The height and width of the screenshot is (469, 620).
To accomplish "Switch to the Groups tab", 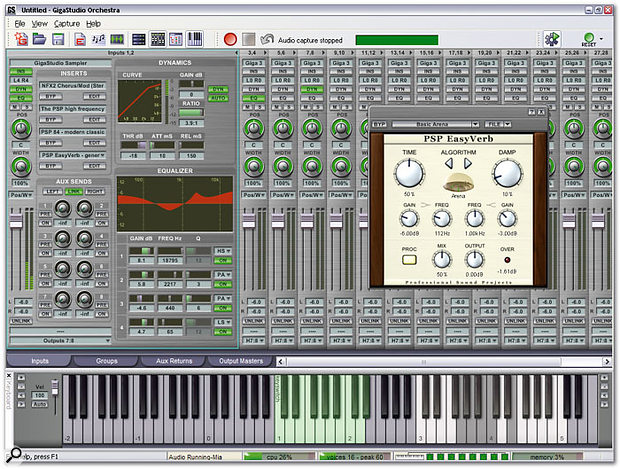I will 106,361.
